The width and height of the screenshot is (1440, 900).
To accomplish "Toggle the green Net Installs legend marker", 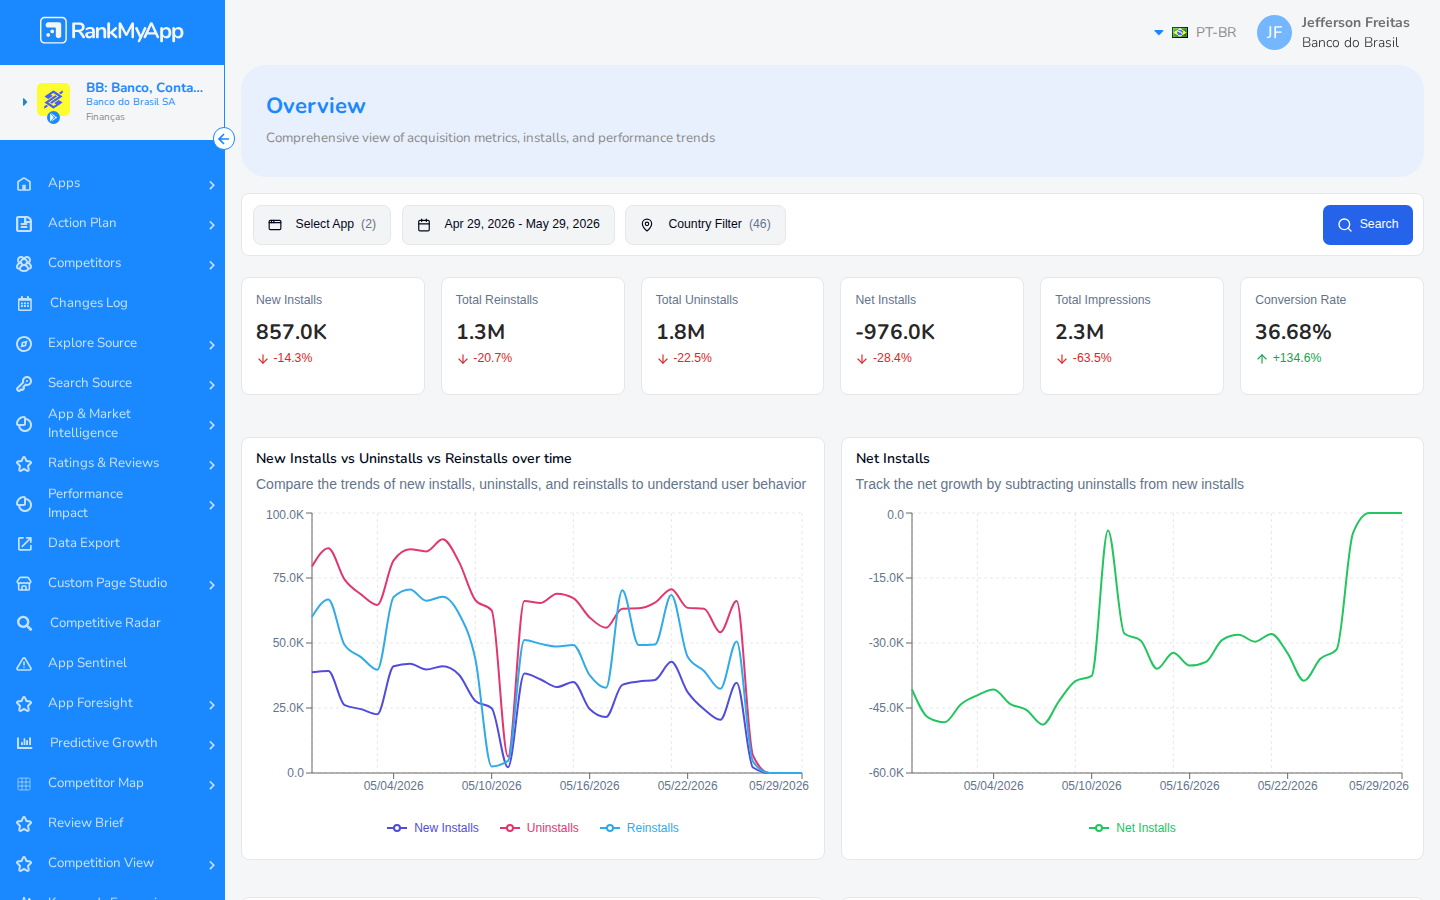I will coord(1099,828).
